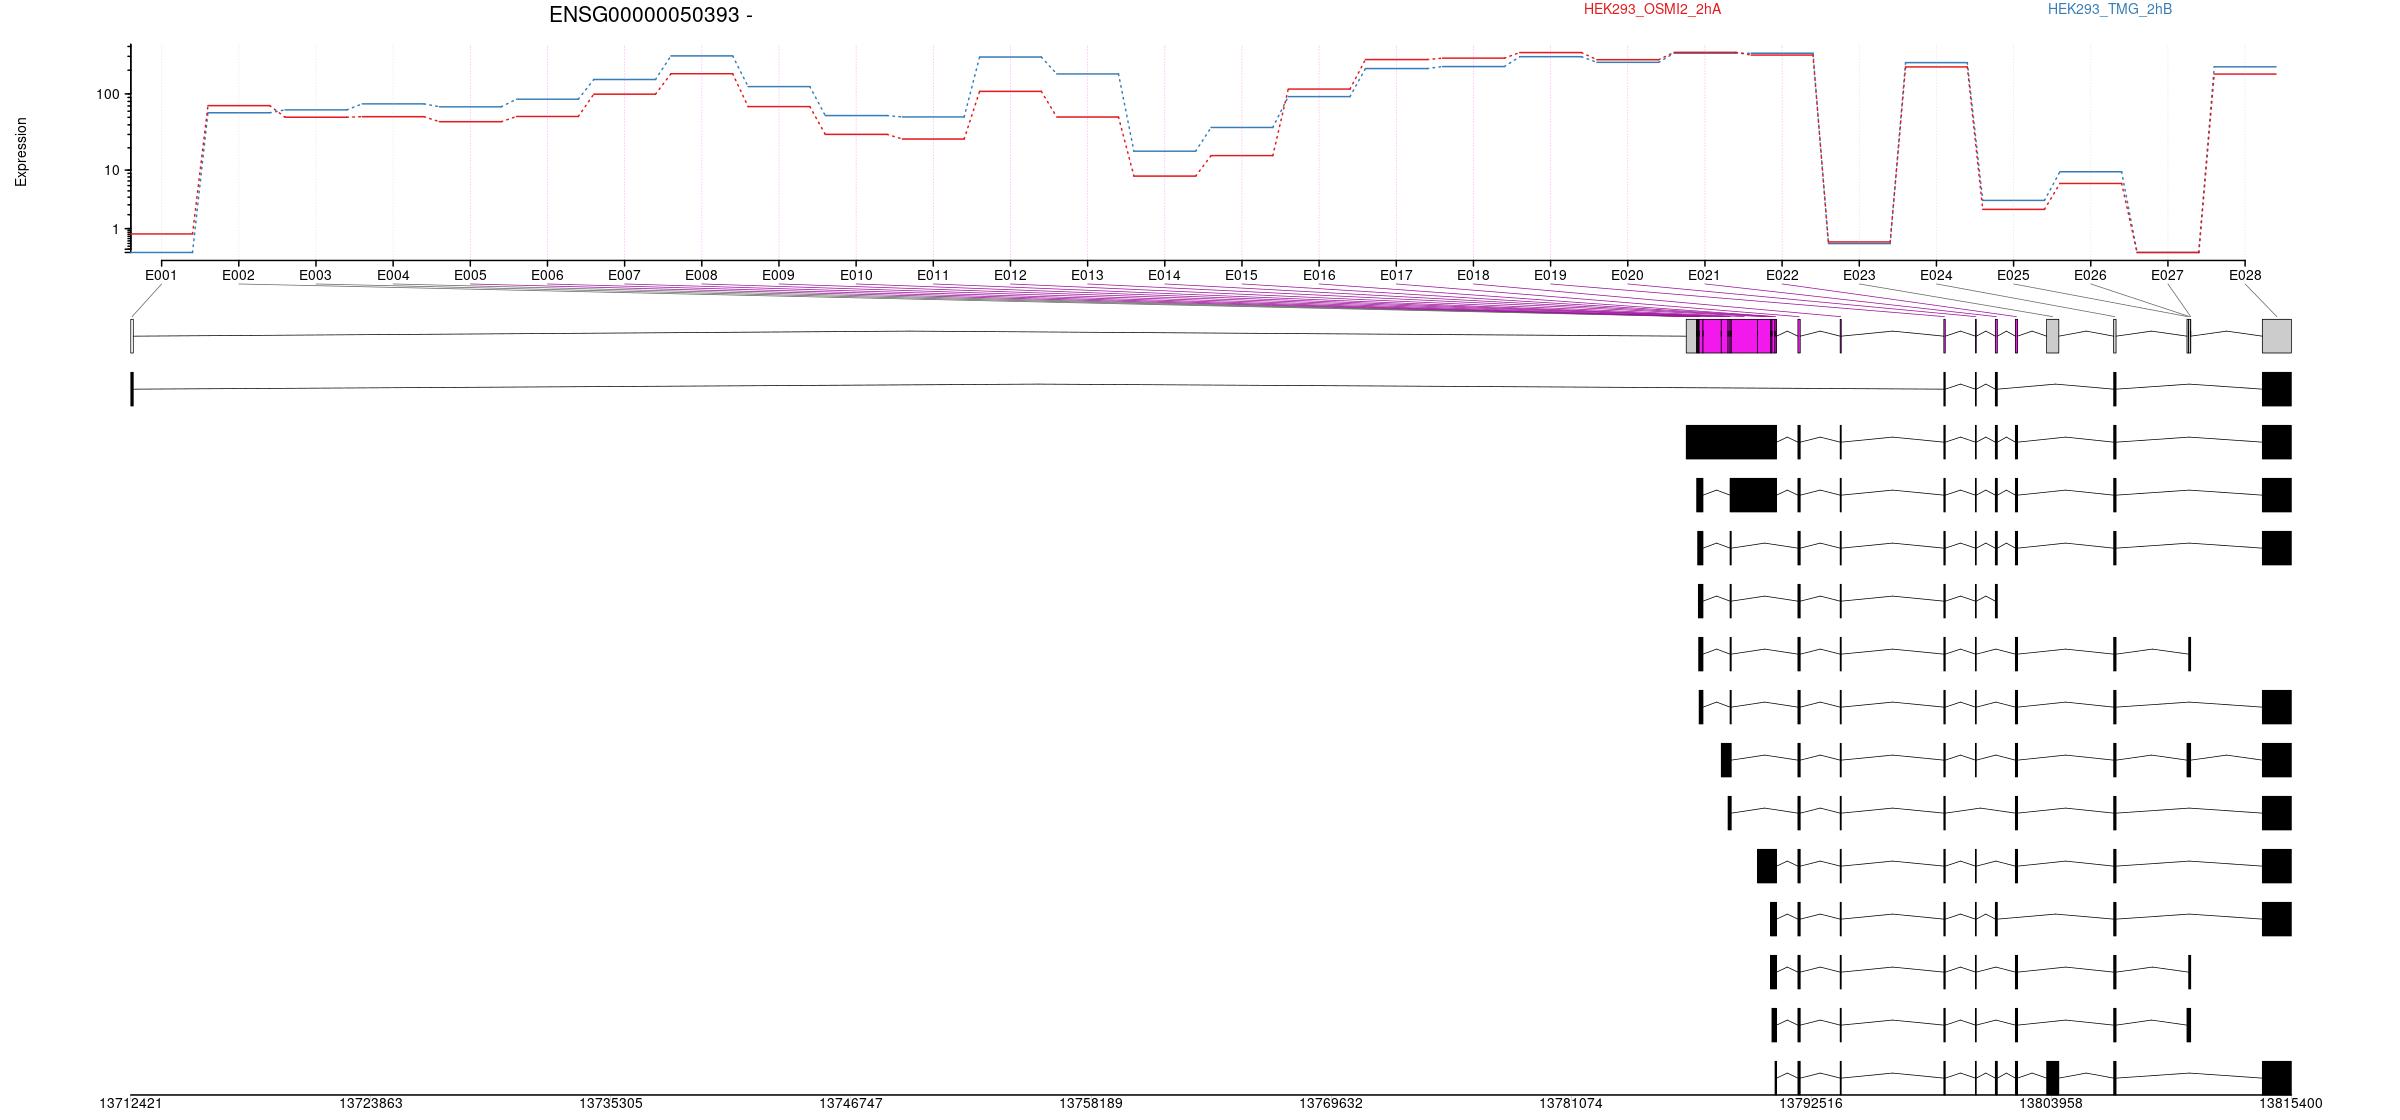Viewport: 2400px width, 1120px height.
Task: Click the wide black exon in third transcript
Action: tap(1753, 495)
